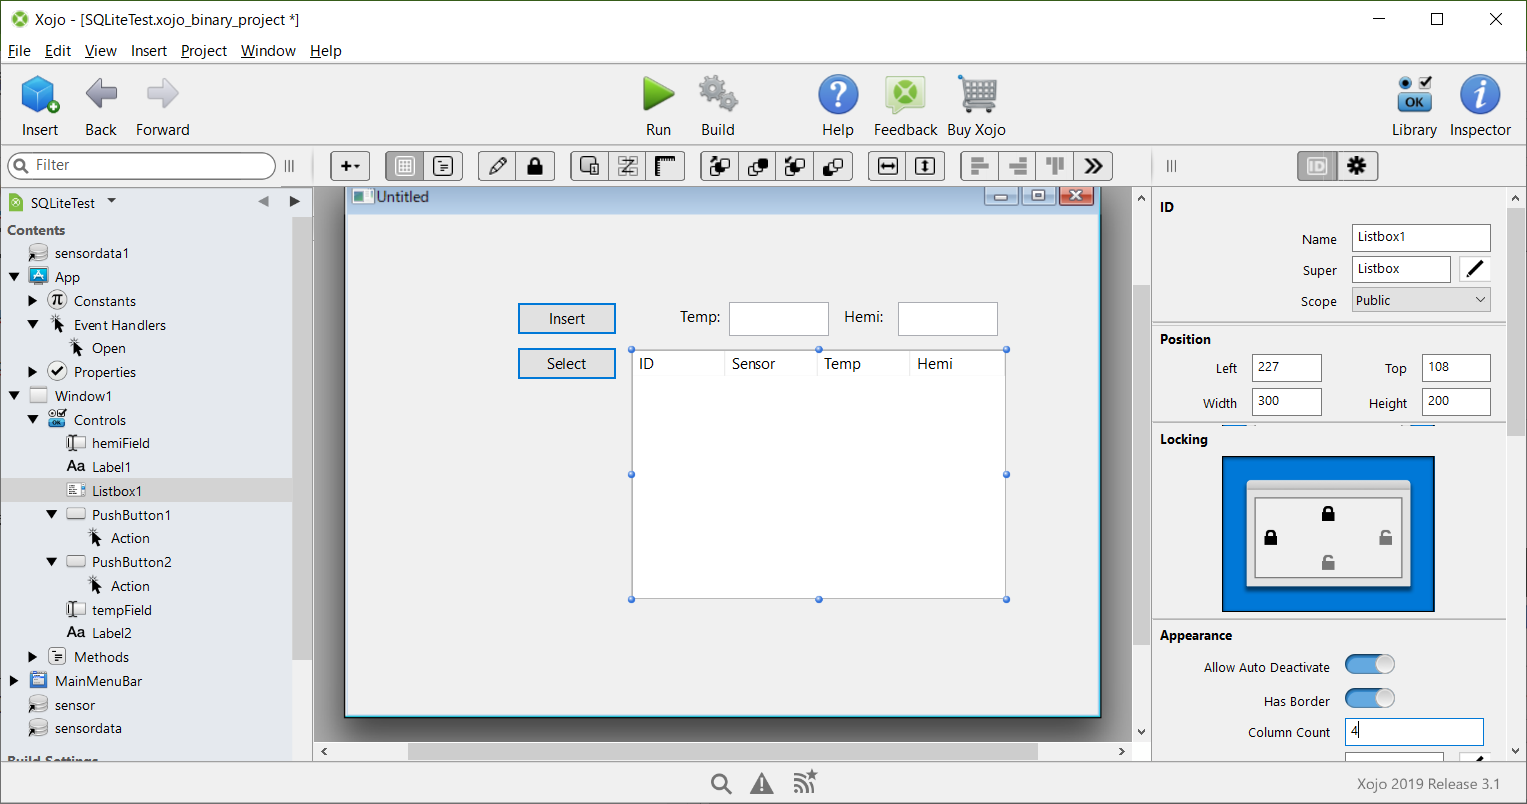This screenshot has width=1527, height=804.
Task: Click the align left icon
Action: 980,166
